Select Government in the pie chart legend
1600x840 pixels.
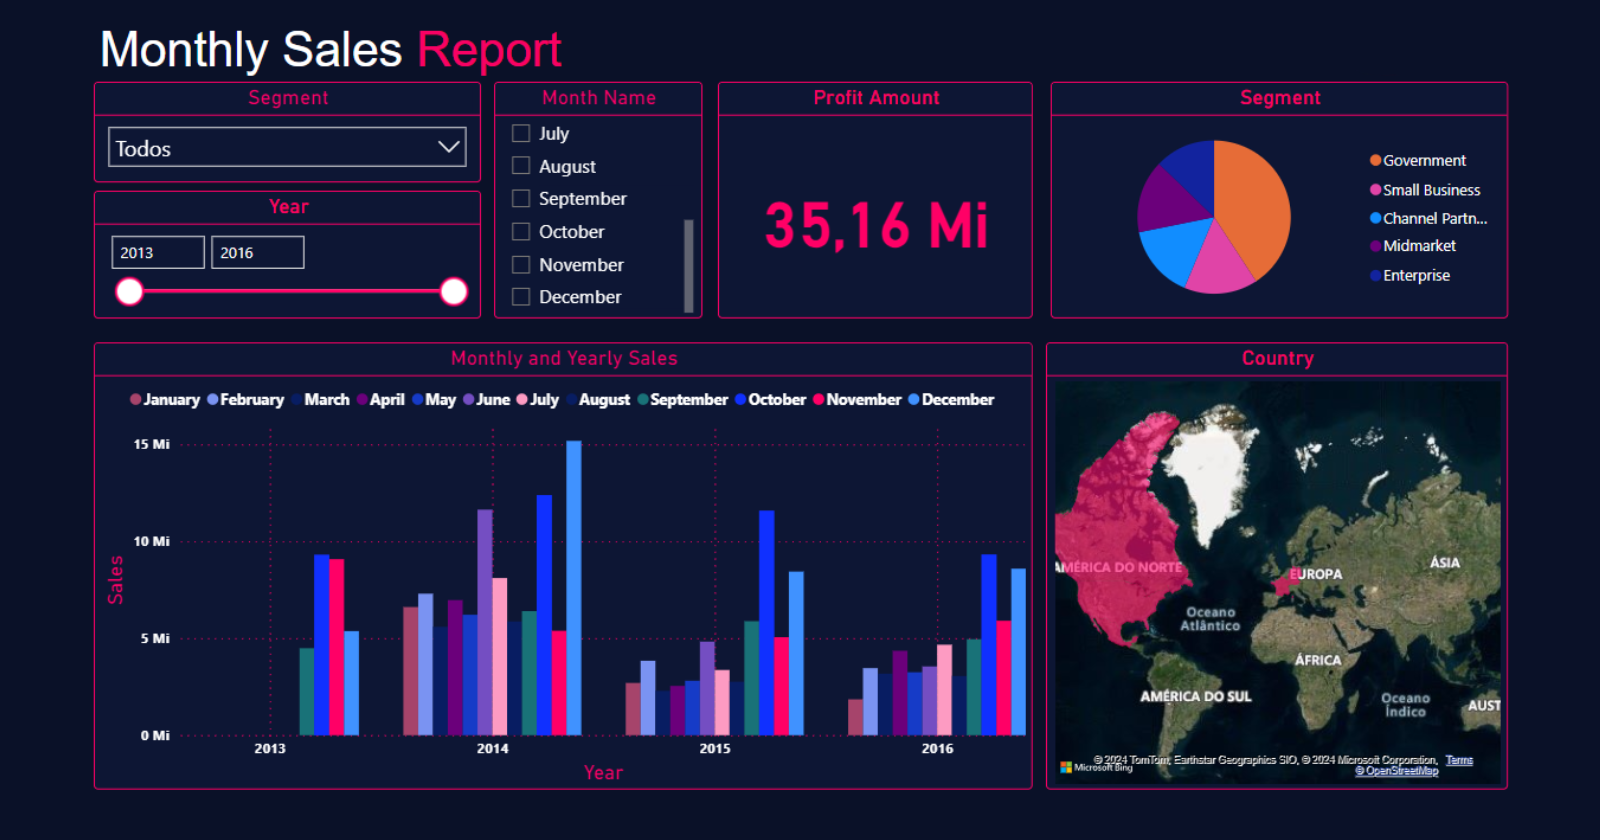(x=1423, y=161)
